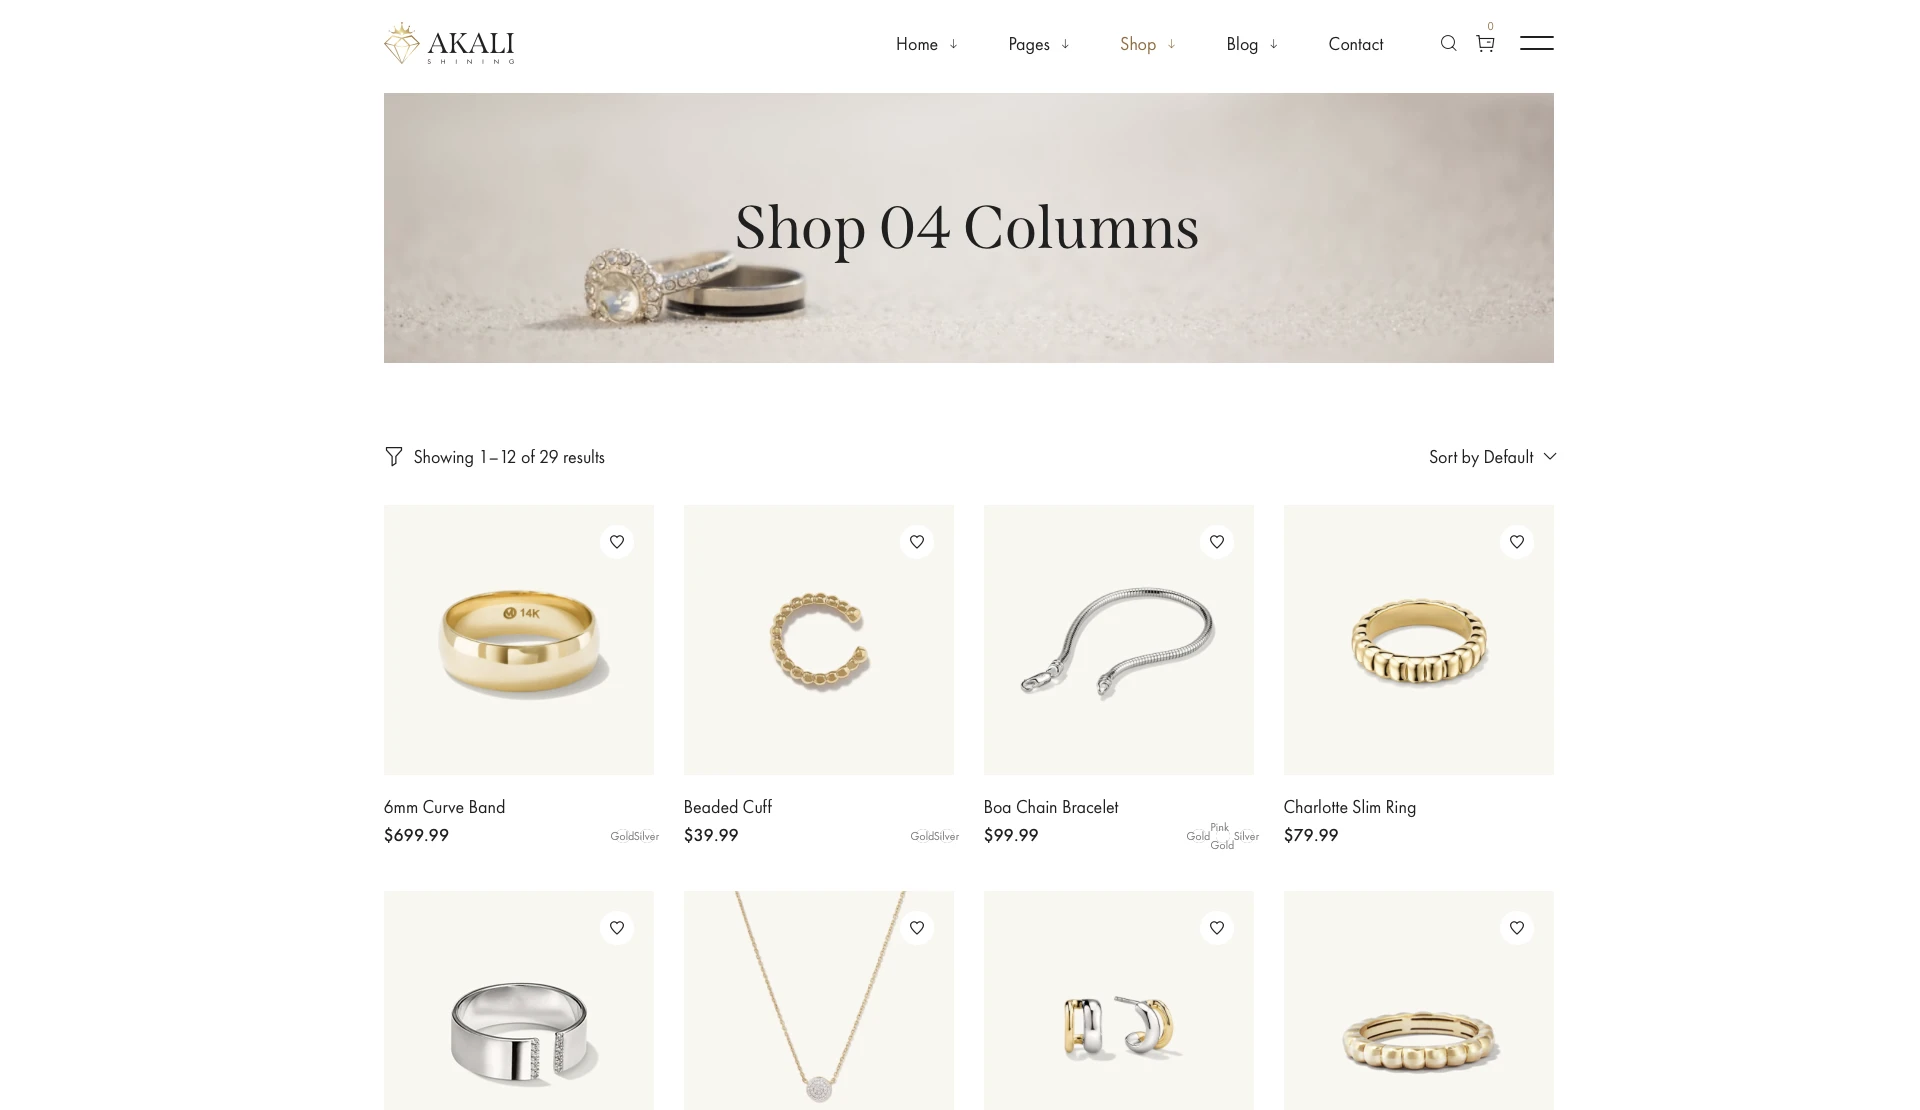Screen dimensions: 1920x1110
Task: Open the search icon in header
Action: click(1448, 43)
